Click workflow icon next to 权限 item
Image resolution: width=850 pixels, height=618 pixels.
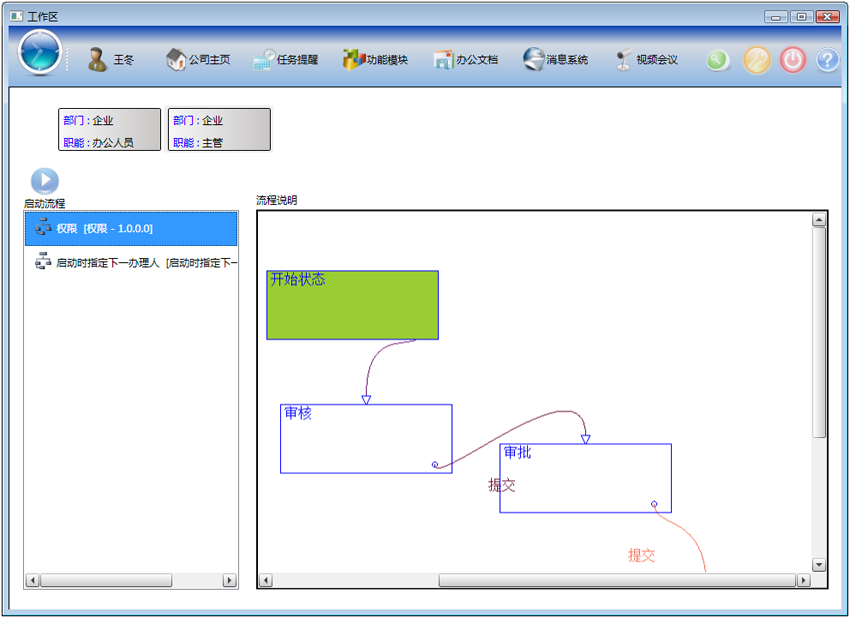click(43, 228)
